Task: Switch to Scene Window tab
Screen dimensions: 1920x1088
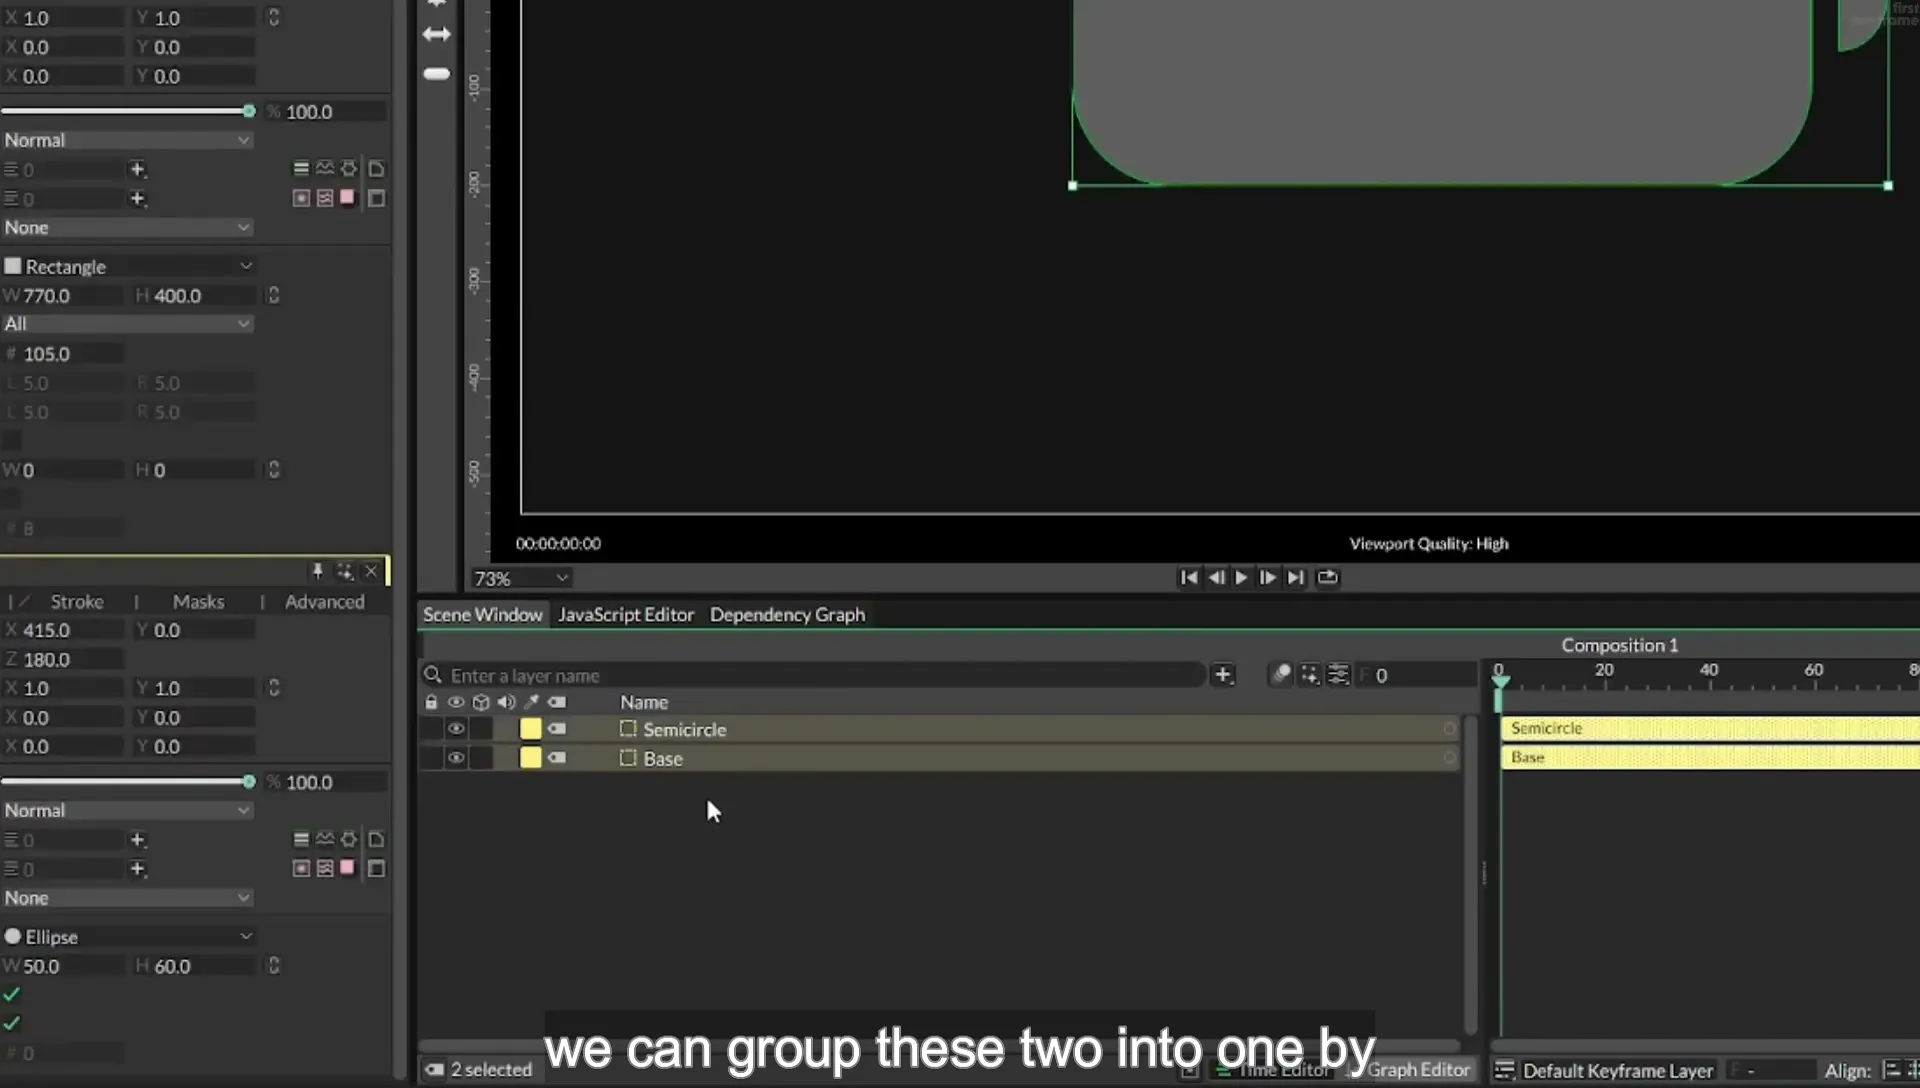Action: pyautogui.click(x=482, y=615)
